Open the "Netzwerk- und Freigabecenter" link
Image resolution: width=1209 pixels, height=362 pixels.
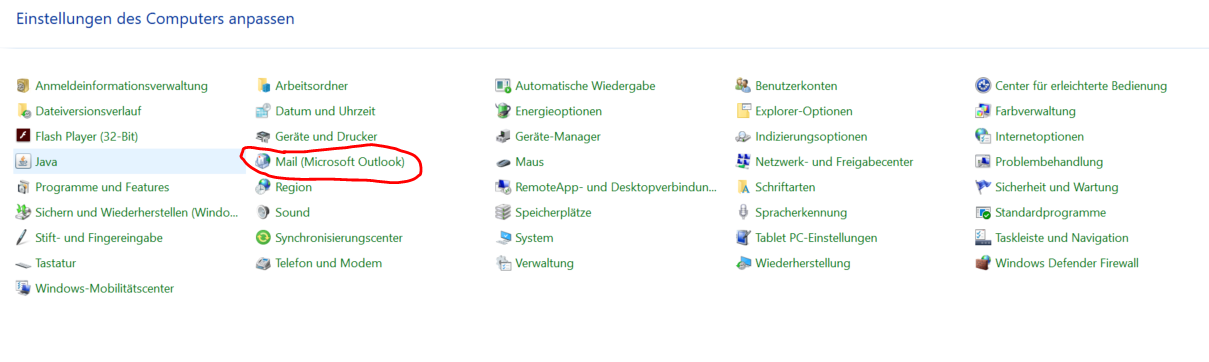(834, 162)
